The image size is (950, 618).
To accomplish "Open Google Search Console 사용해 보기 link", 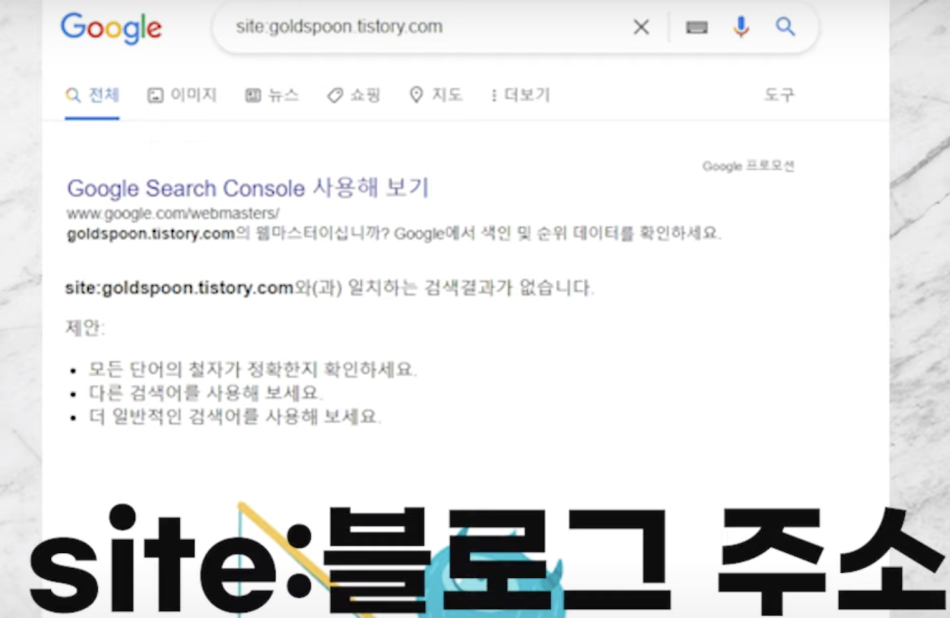I will point(248,188).
